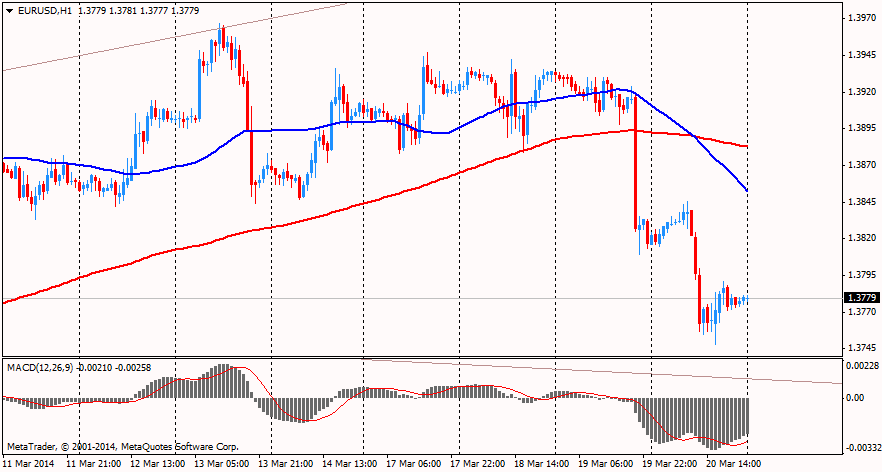Click the 1.3745 price axis label
The height and width of the screenshot is (472, 882).
click(x=861, y=348)
